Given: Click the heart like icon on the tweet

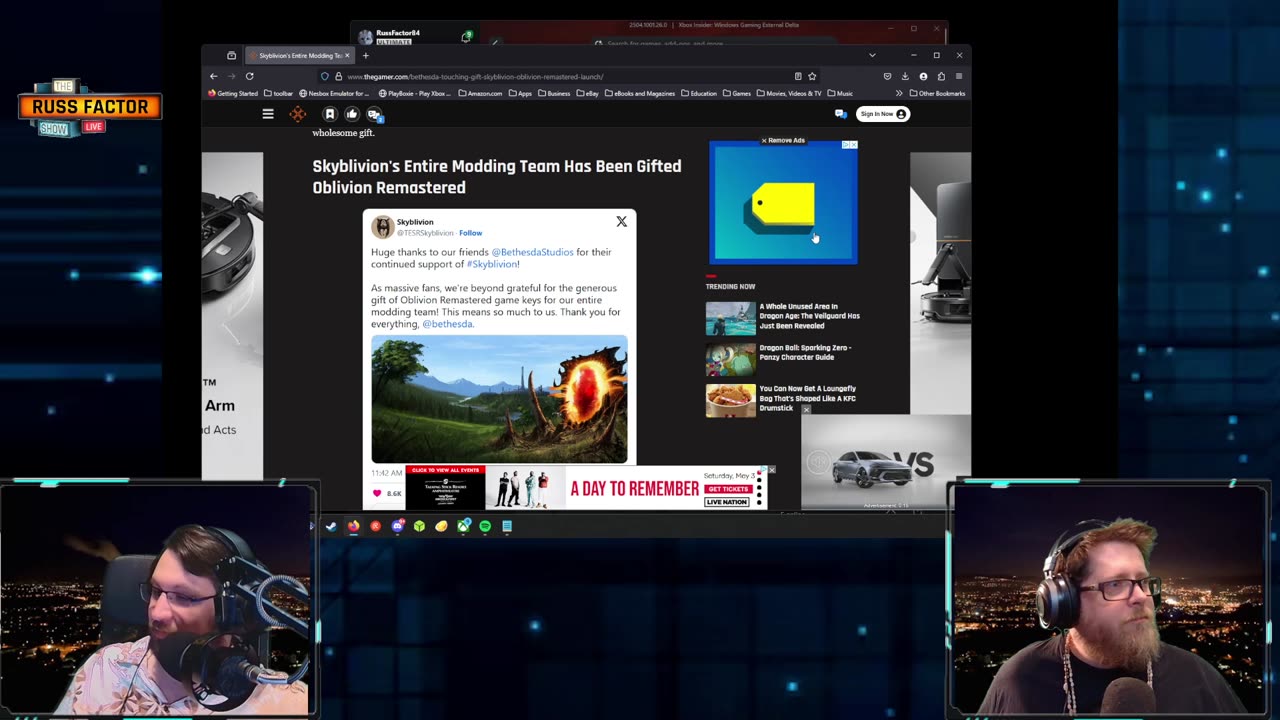Looking at the screenshot, I should (x=377, y=493).
